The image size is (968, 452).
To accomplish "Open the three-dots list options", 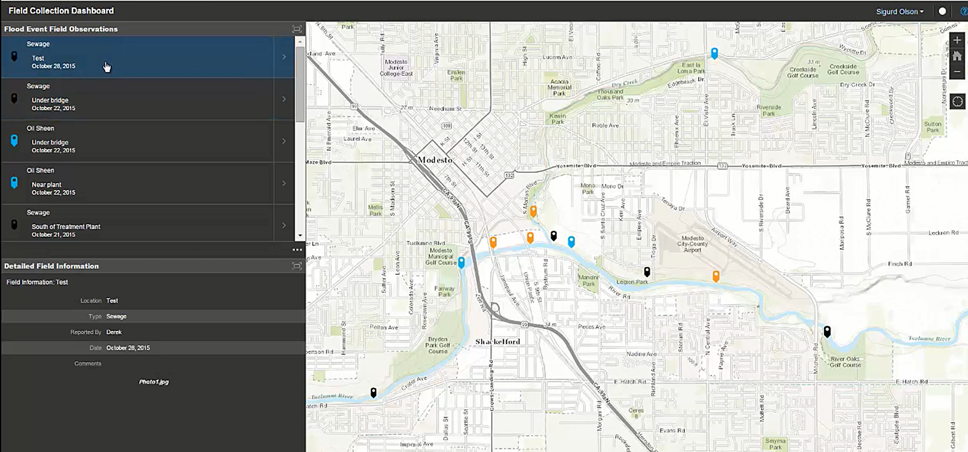I will coord(297,250).
